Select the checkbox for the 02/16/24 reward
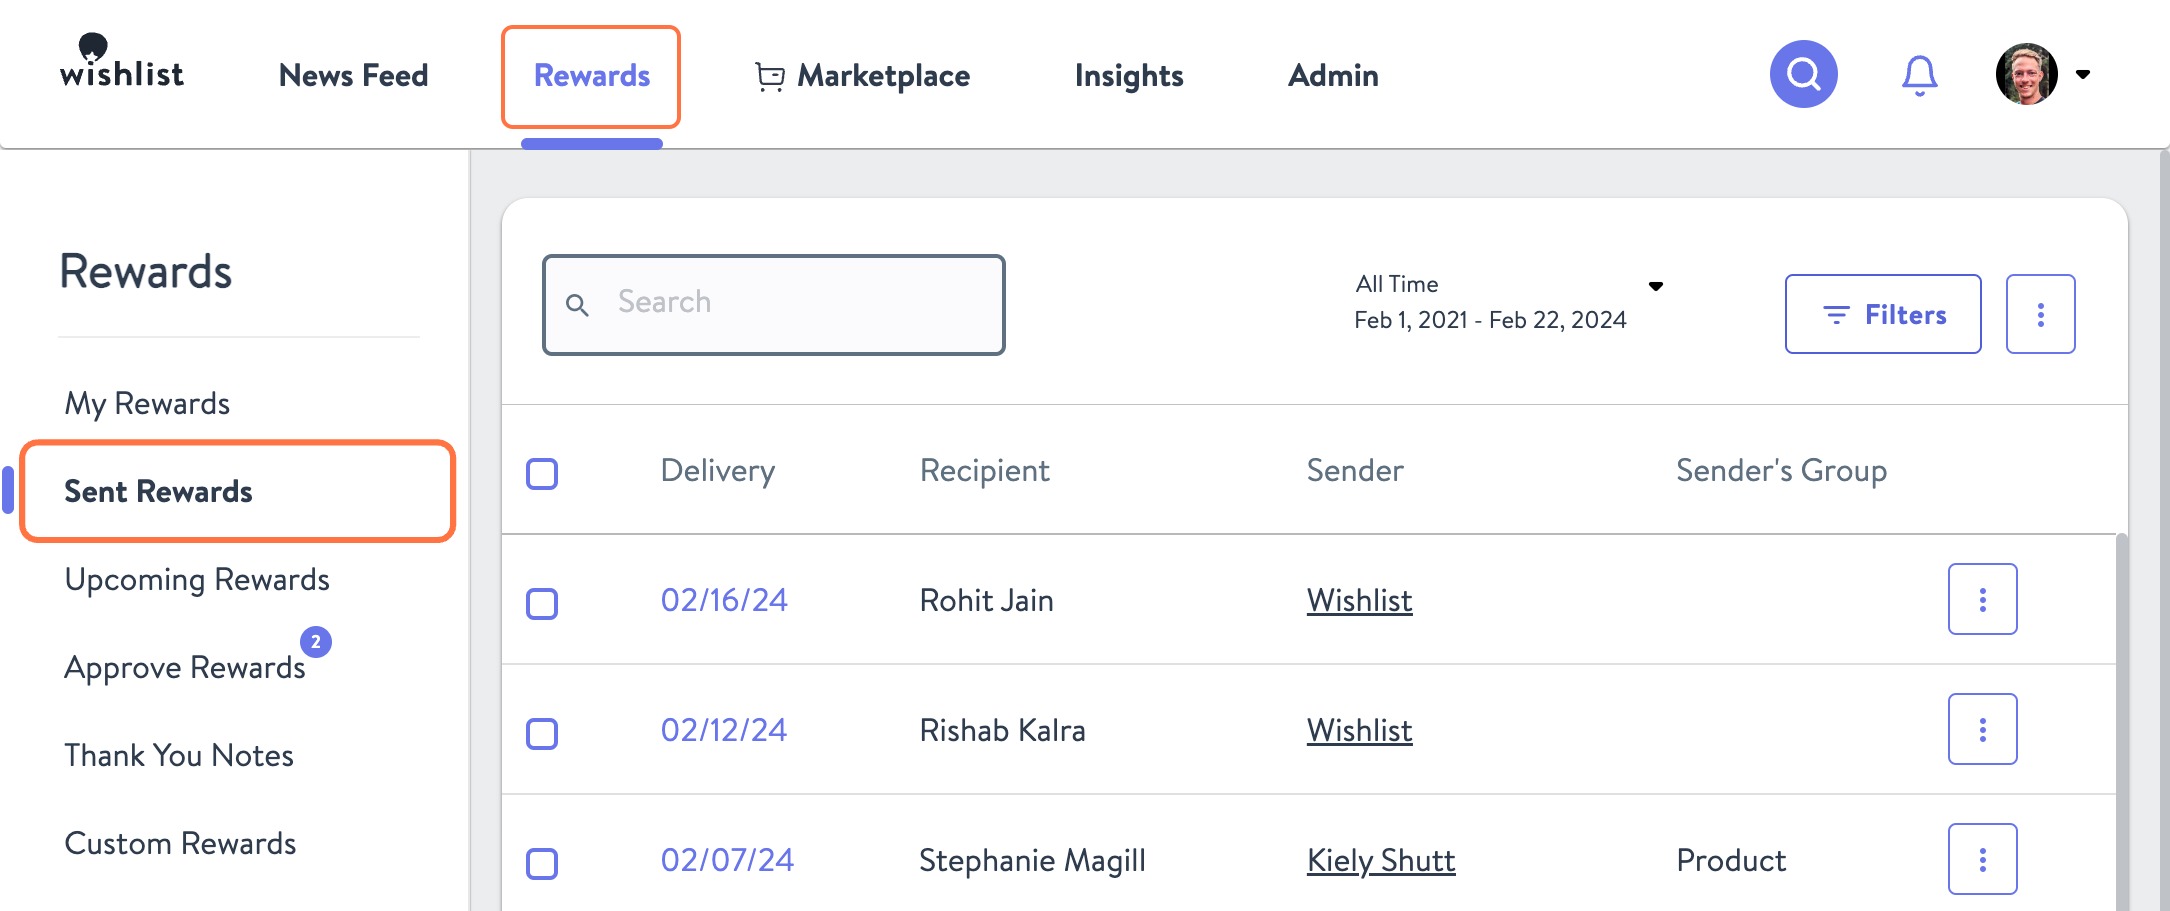Viewport: 2170px width, 911px height. point(541,603)
